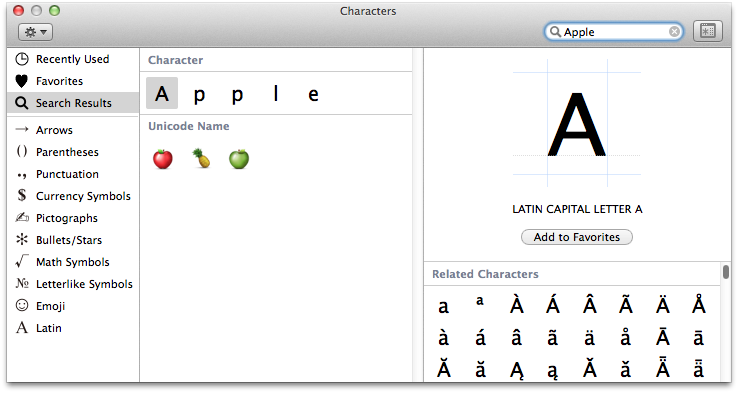Toggle the compact character viewer button
The image size is (738, 393).
tap(707, 32)
